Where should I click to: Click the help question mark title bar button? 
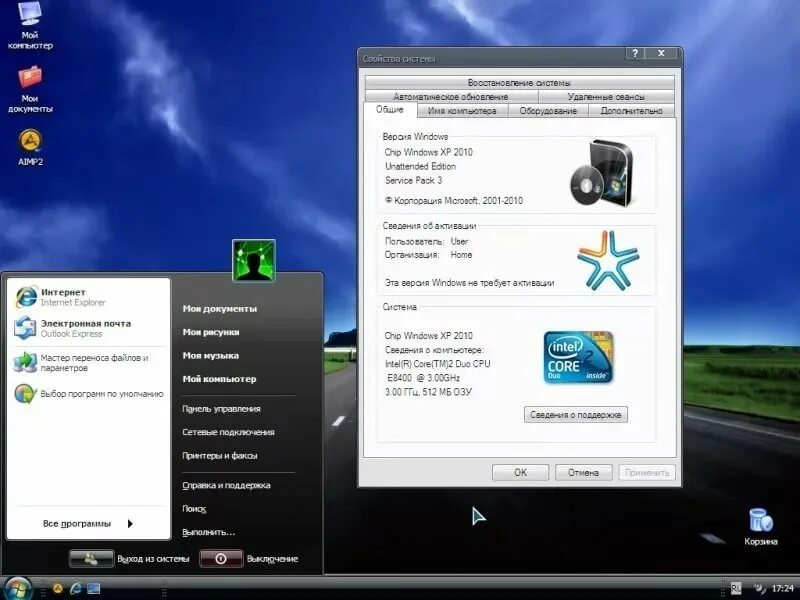click(x=635, y=53)
